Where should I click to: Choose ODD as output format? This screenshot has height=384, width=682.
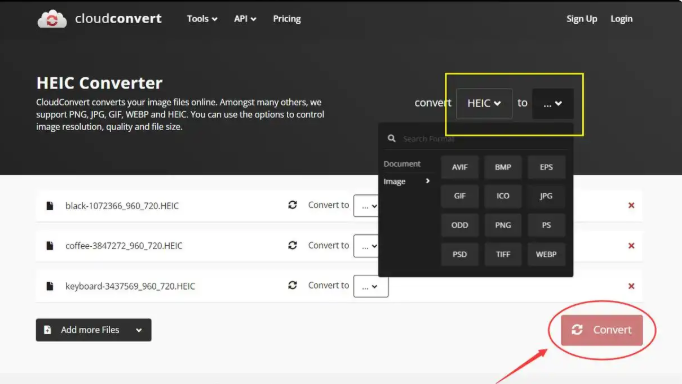(x=460, y=225)
